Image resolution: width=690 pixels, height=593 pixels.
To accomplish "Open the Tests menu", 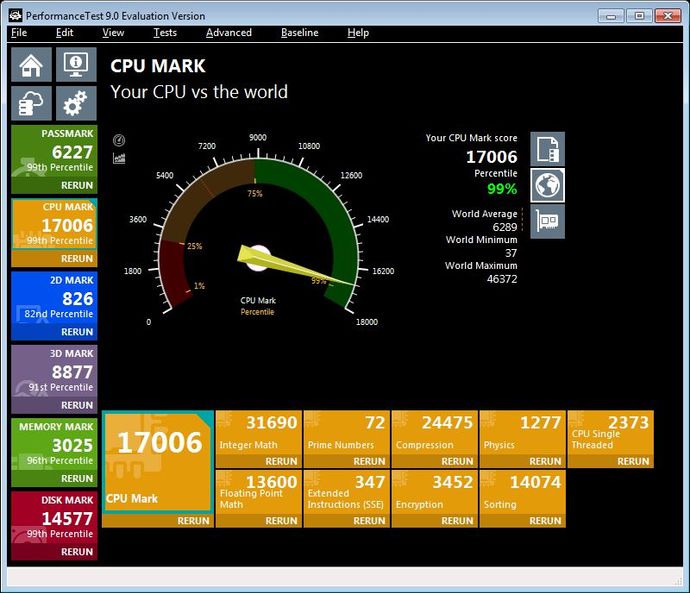I will pos(165,32).
